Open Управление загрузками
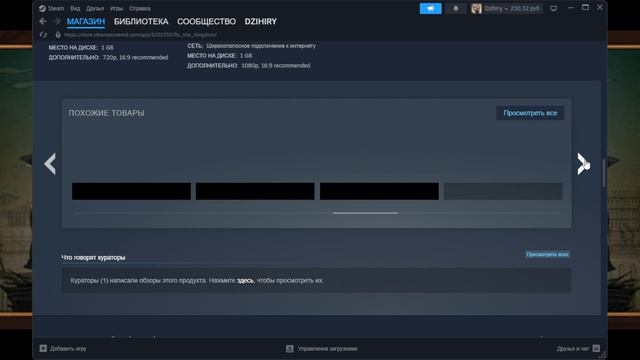Viewport: 640px width, 360px height. point(327,349)
